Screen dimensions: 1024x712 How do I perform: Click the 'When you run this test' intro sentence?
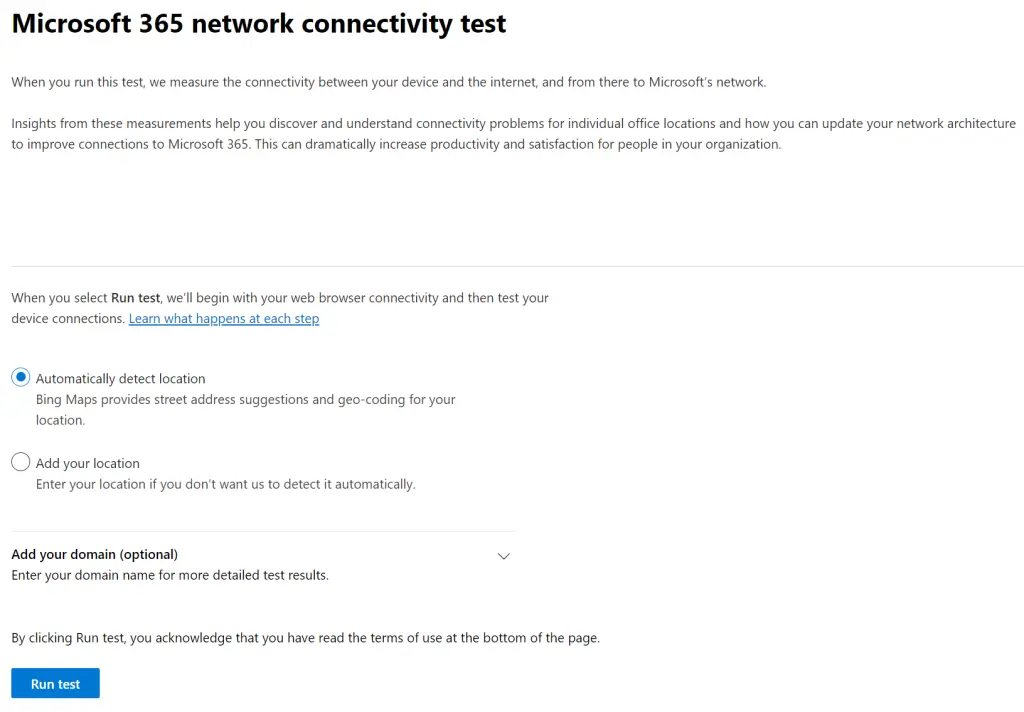pyautogui.click(x=389, y=82)
